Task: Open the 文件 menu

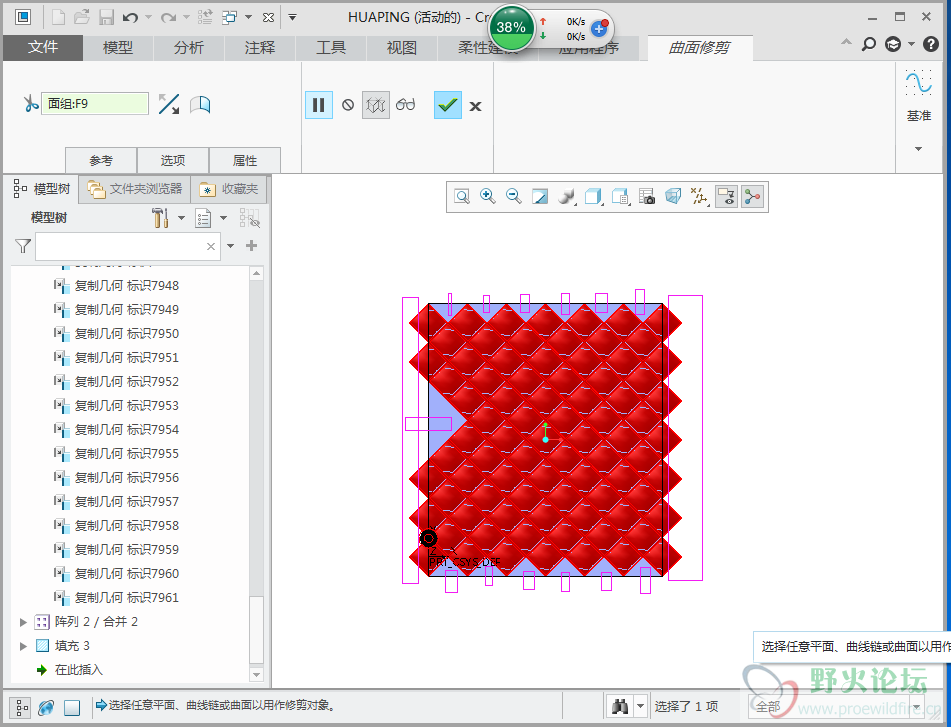Action: coord(42,47)
